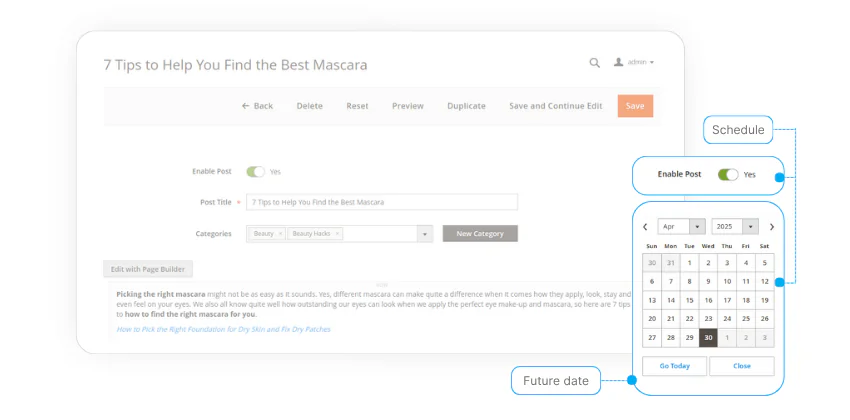Open the Dry Skin Foundation article link
Screen dimensions: 850x420
coord(223,329)
